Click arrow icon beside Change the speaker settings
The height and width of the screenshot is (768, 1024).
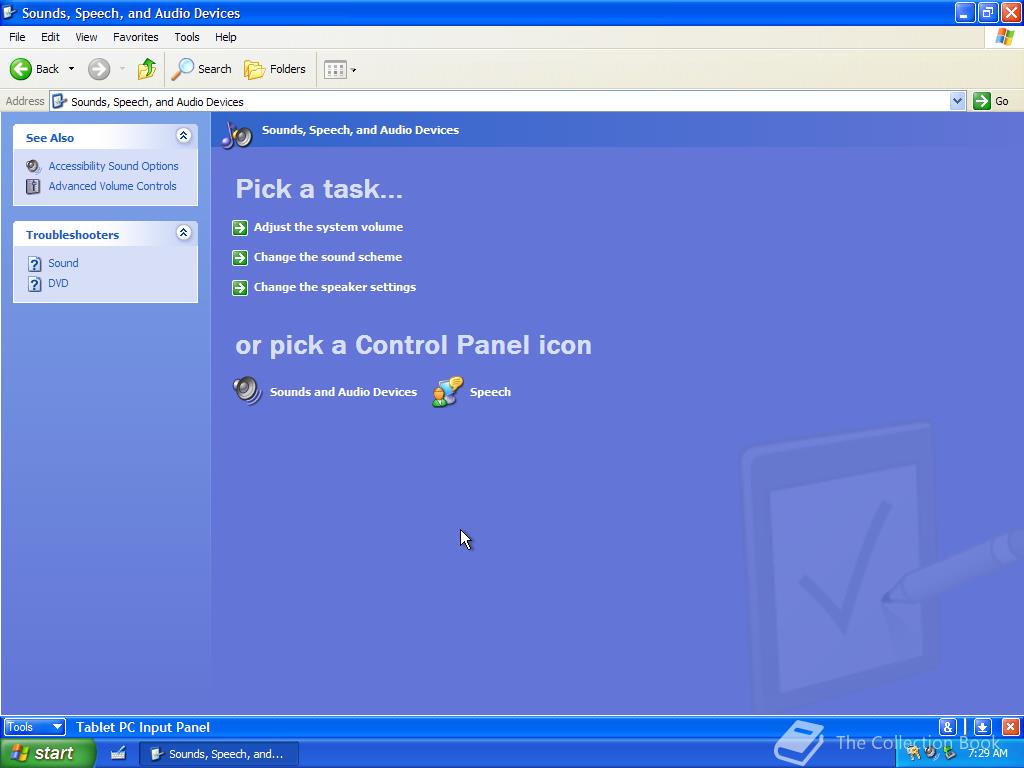[x=240, y=287]
